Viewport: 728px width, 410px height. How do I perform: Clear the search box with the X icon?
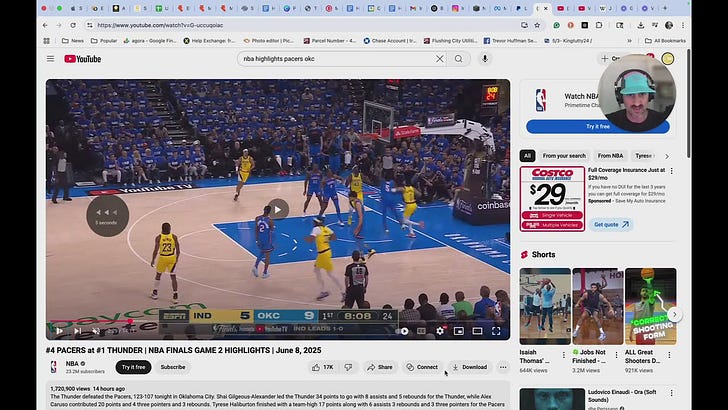point(439,59)
